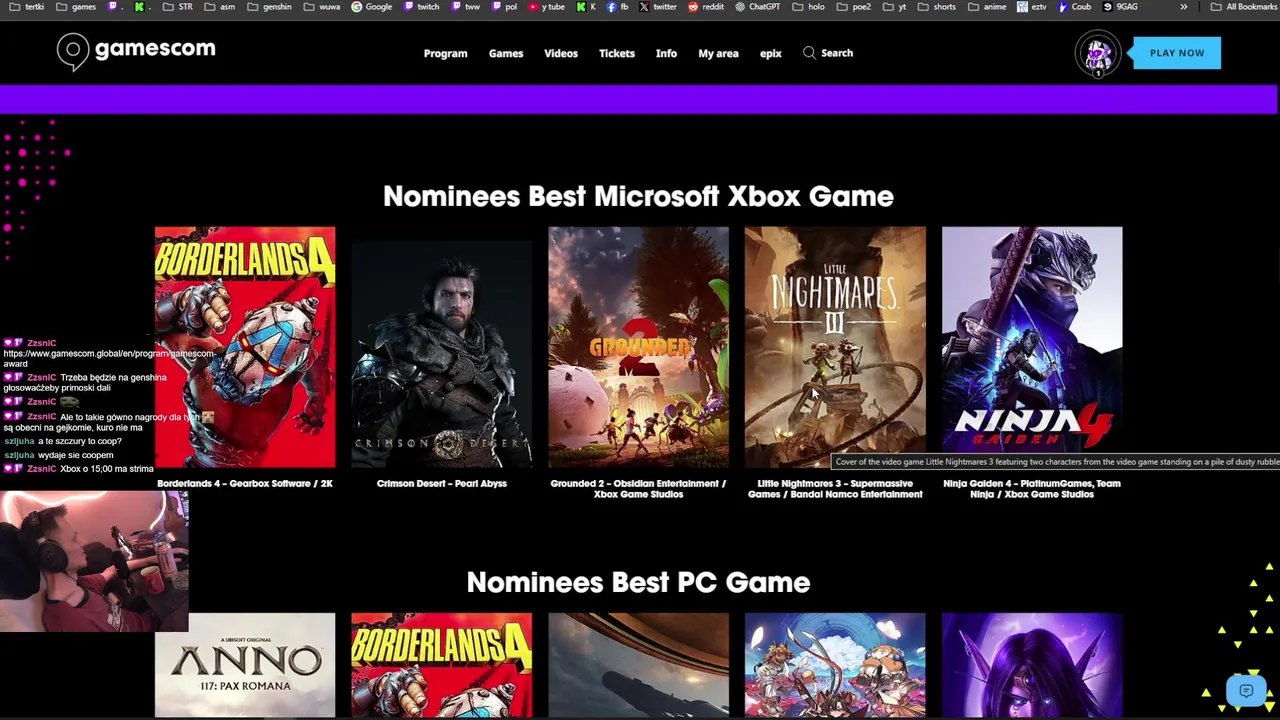Screen dimensions: 1280x720
Task: Open the yt bookmark folder
Action: [894, 7]
